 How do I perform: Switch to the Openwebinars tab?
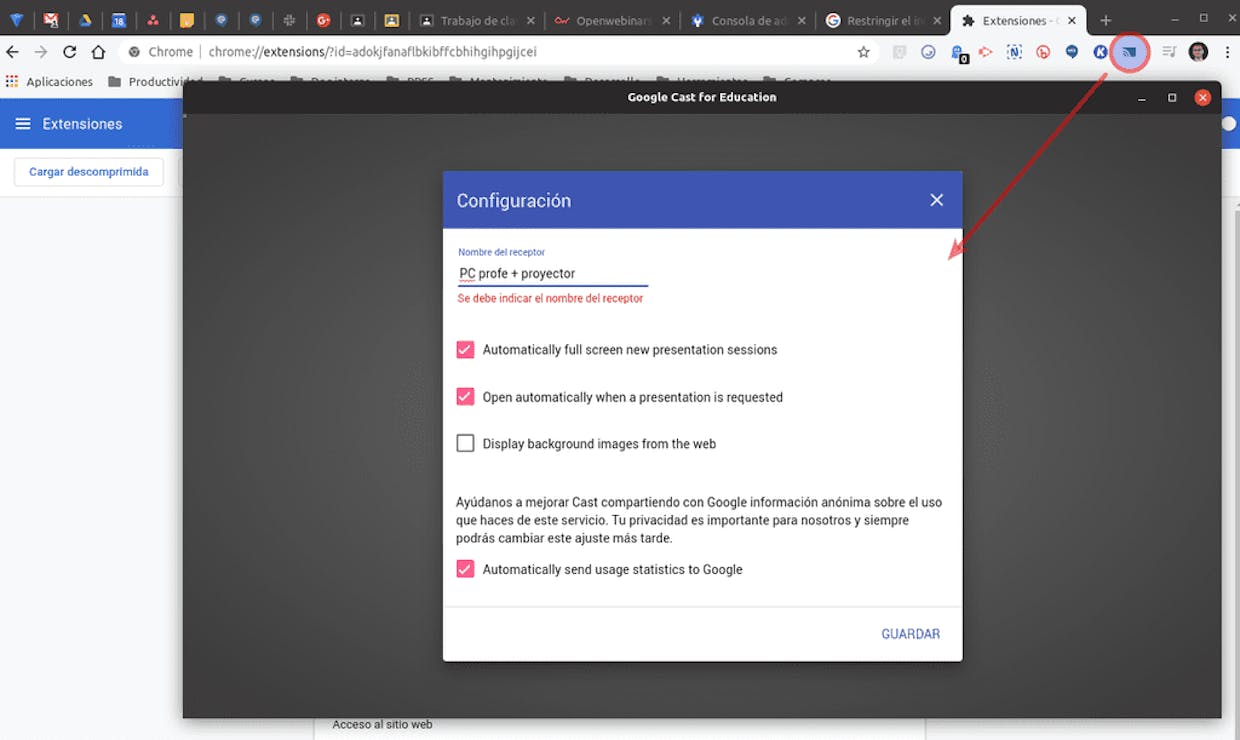[610, 20]
